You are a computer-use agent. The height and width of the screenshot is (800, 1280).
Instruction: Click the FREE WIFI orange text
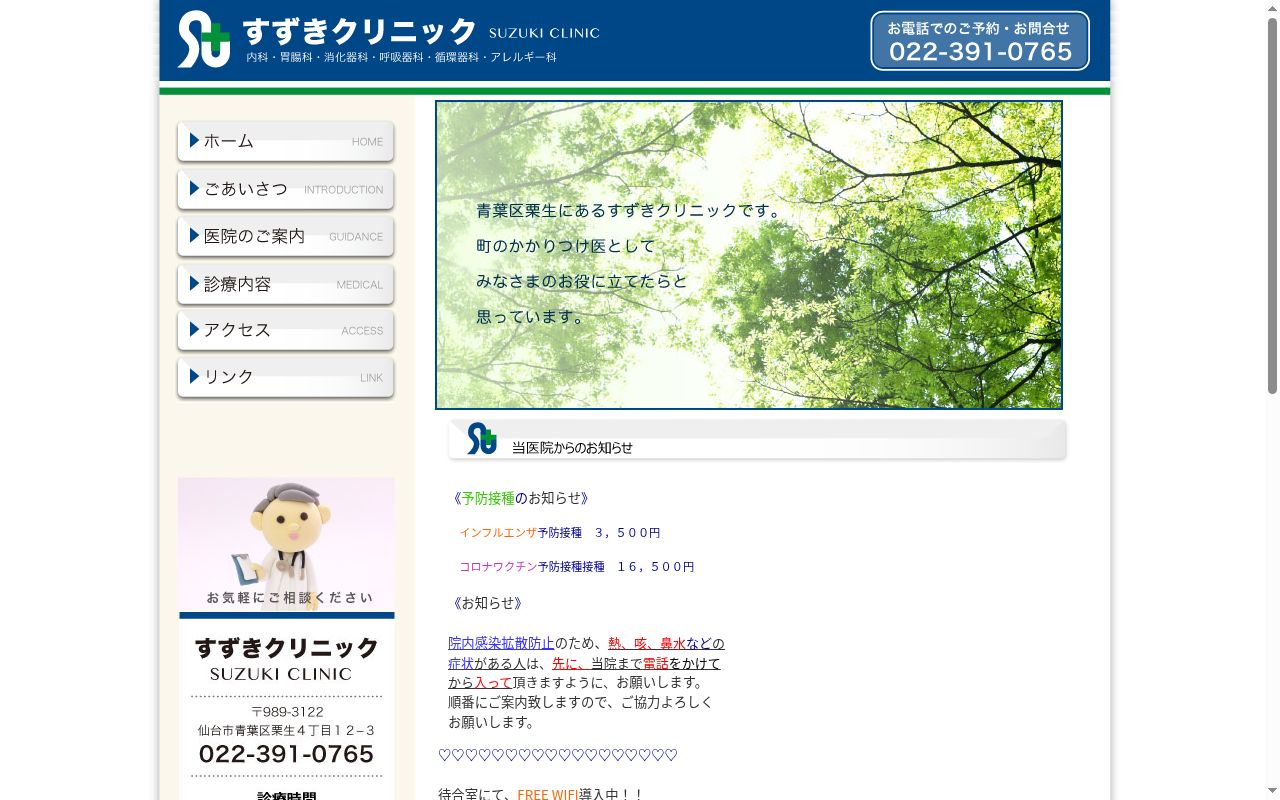click(x=548, y=795)
